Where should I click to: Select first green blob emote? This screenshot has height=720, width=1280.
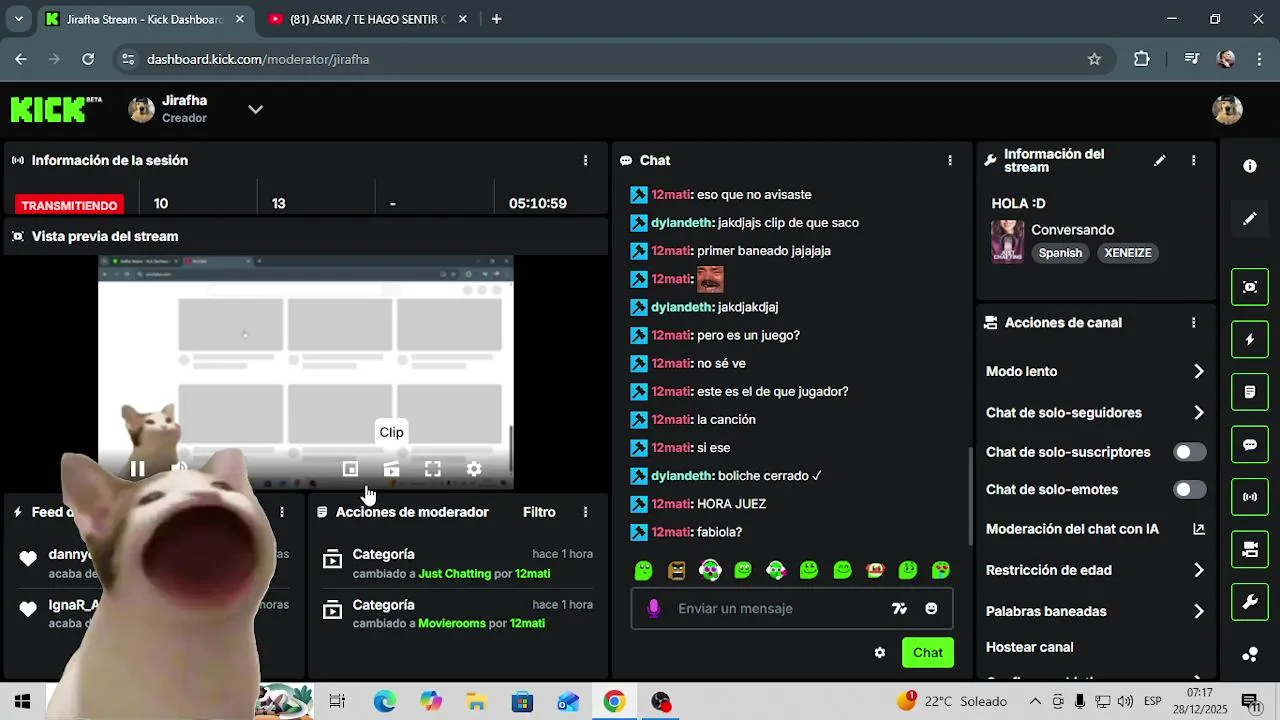click(x=644, y=570)
